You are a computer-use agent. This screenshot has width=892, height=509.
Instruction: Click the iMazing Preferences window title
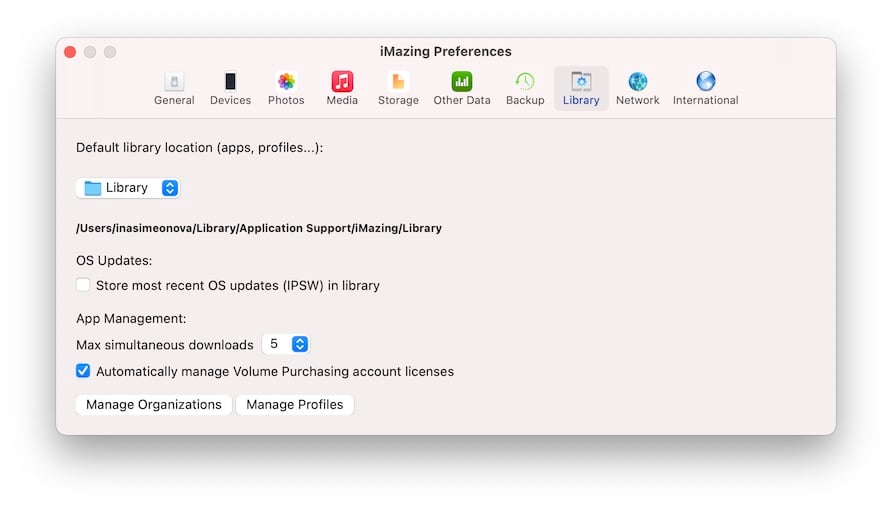pos(446,52)
